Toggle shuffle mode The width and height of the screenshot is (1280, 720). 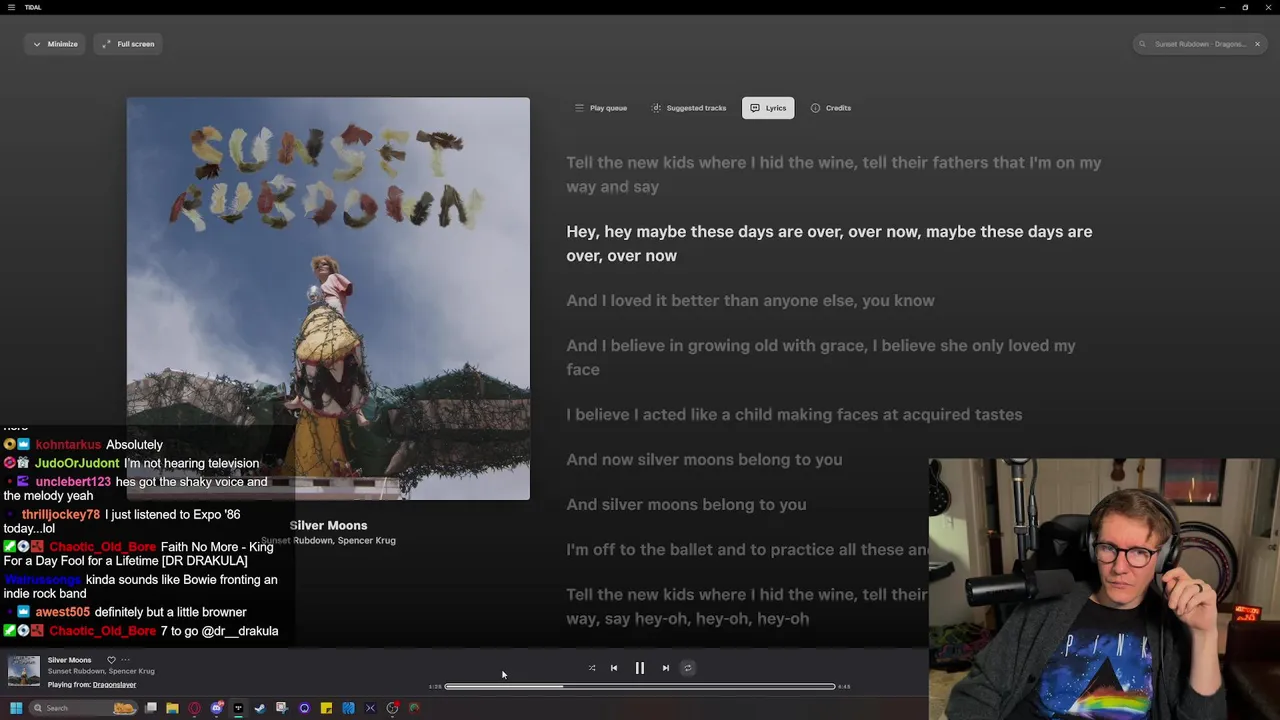592,668
